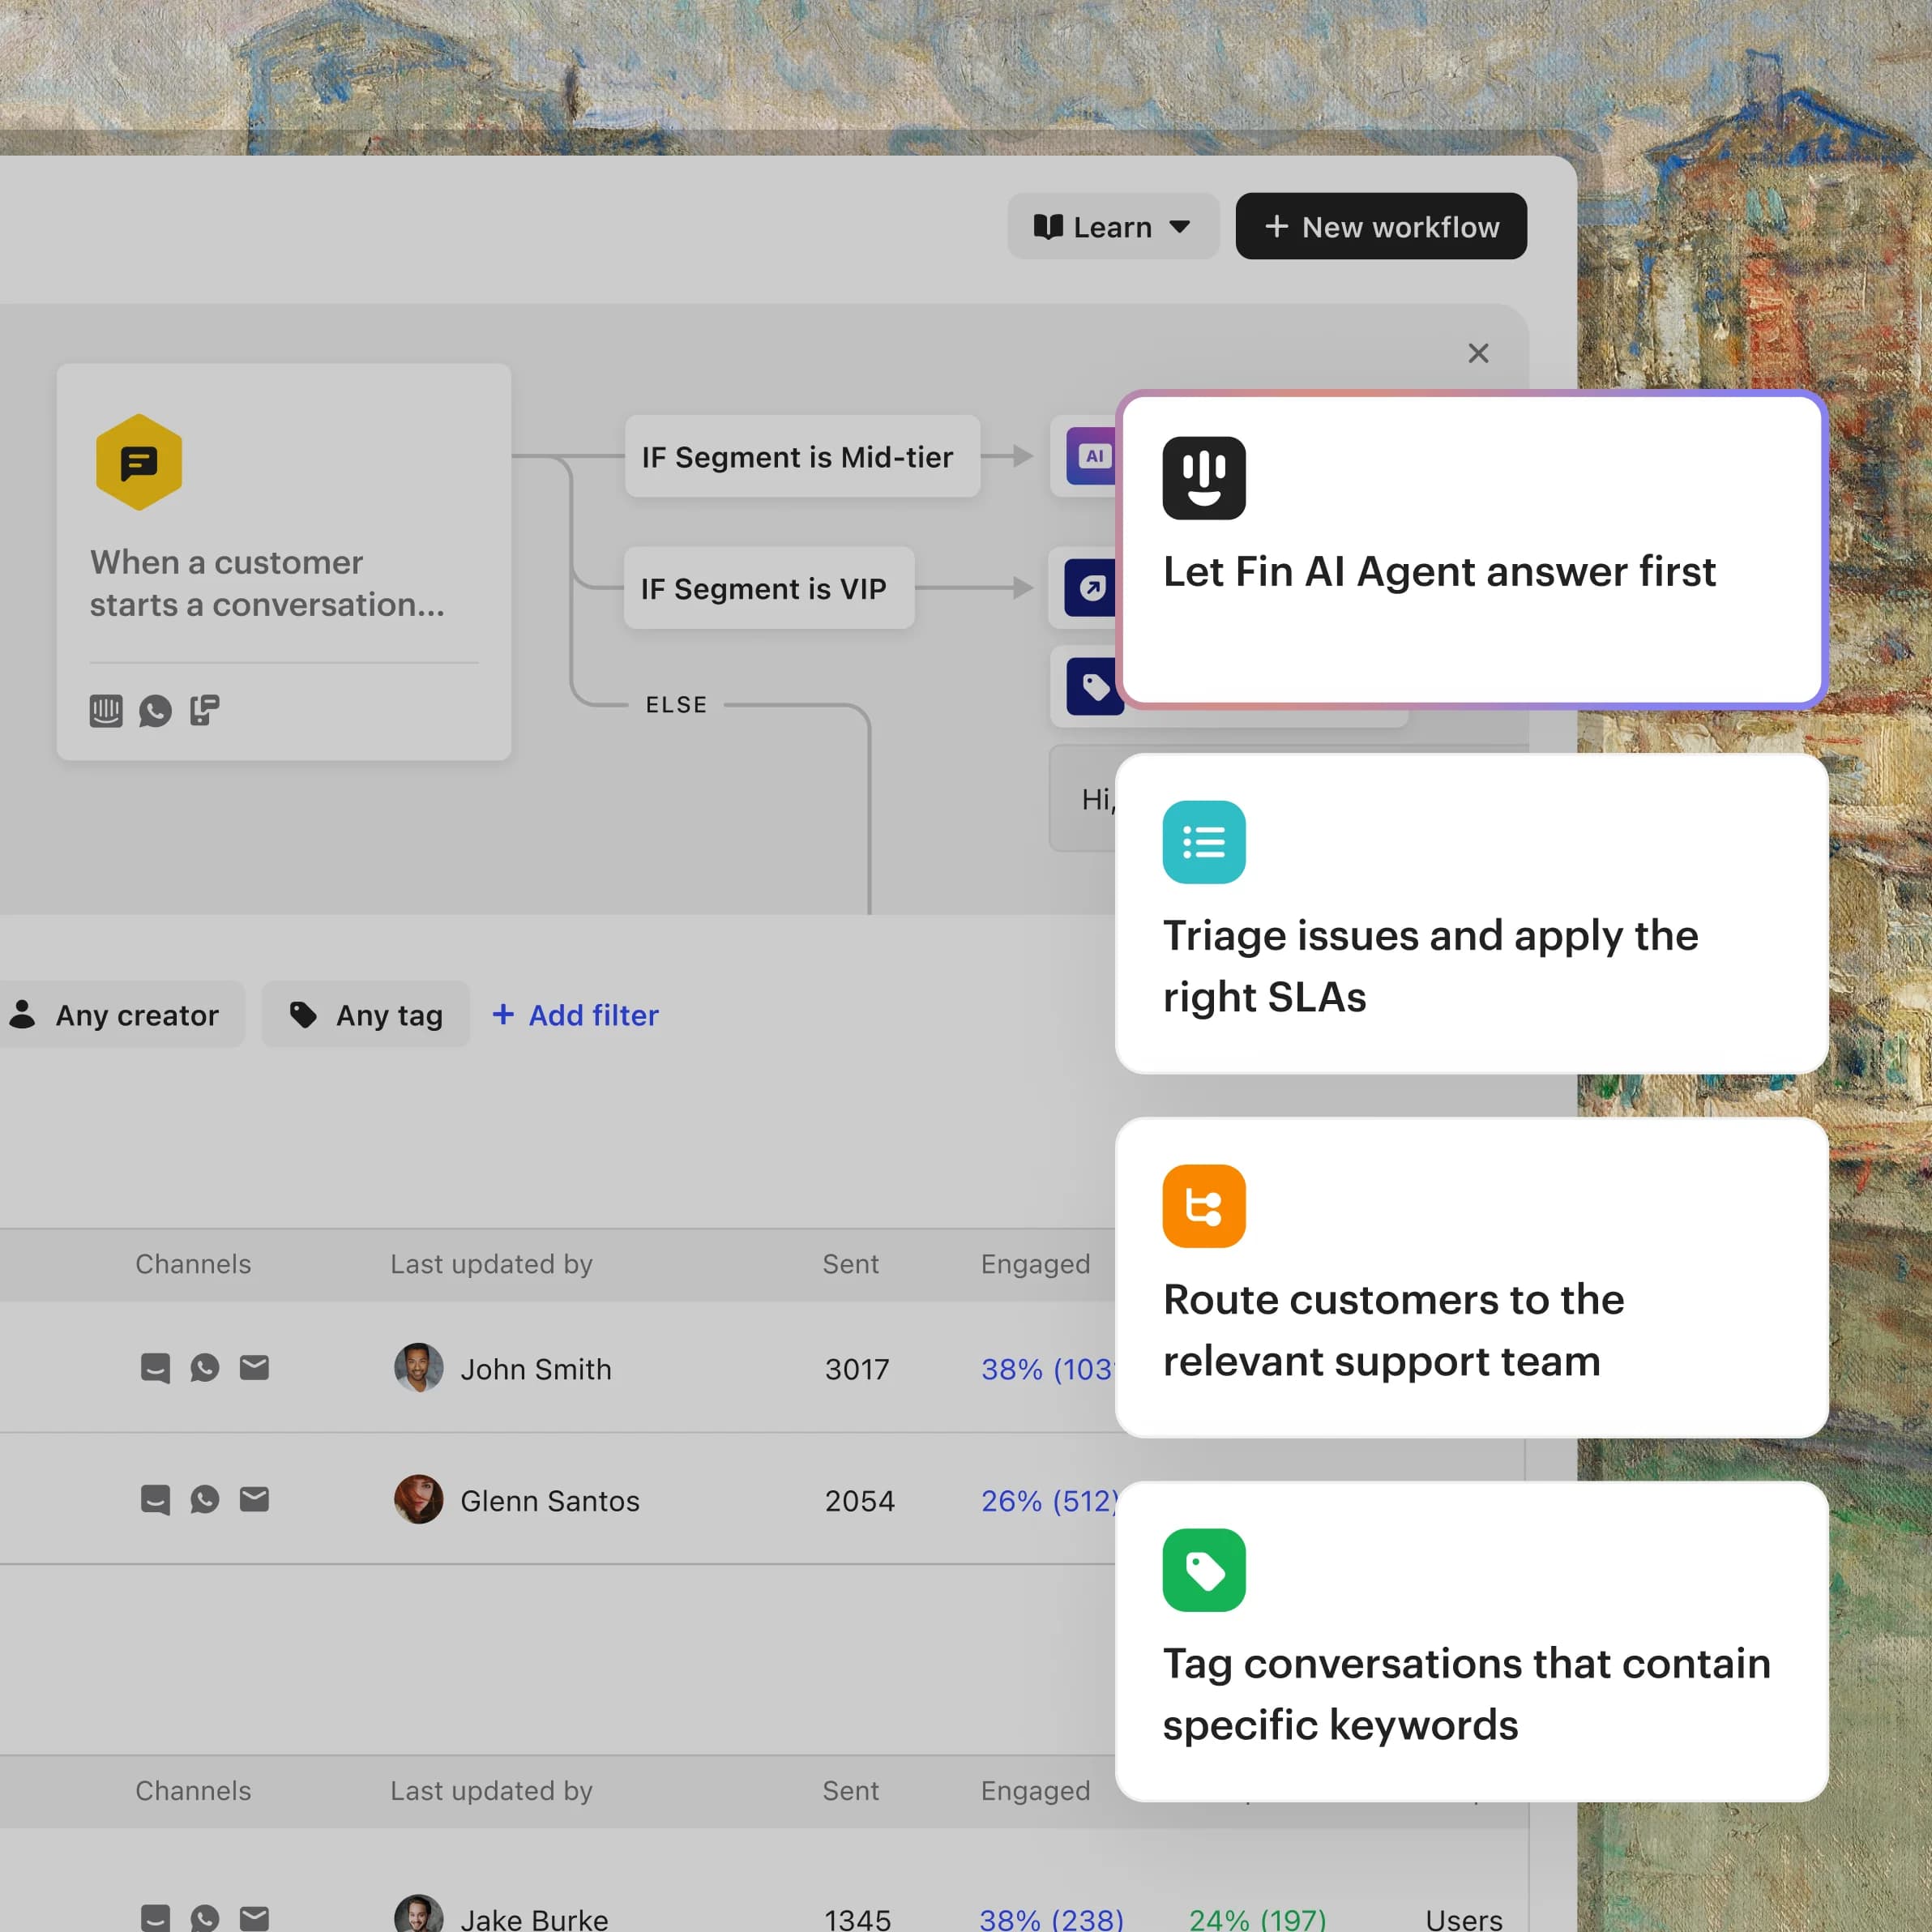Click the Intercom Messenger channel icon on the trigger card

coord(105,710)
